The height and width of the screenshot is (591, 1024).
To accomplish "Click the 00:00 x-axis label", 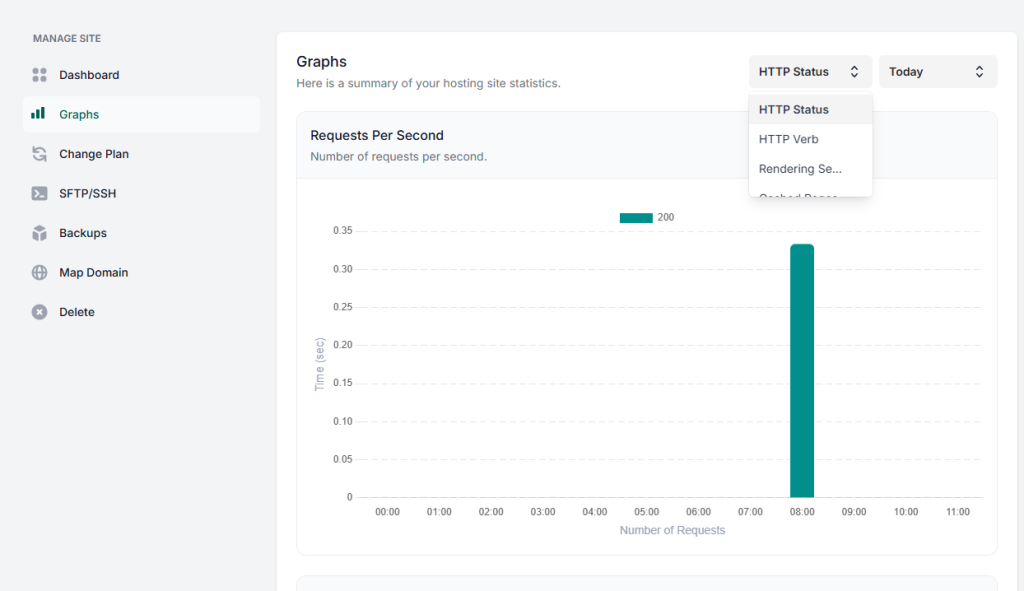I will [x=387, y=512].
